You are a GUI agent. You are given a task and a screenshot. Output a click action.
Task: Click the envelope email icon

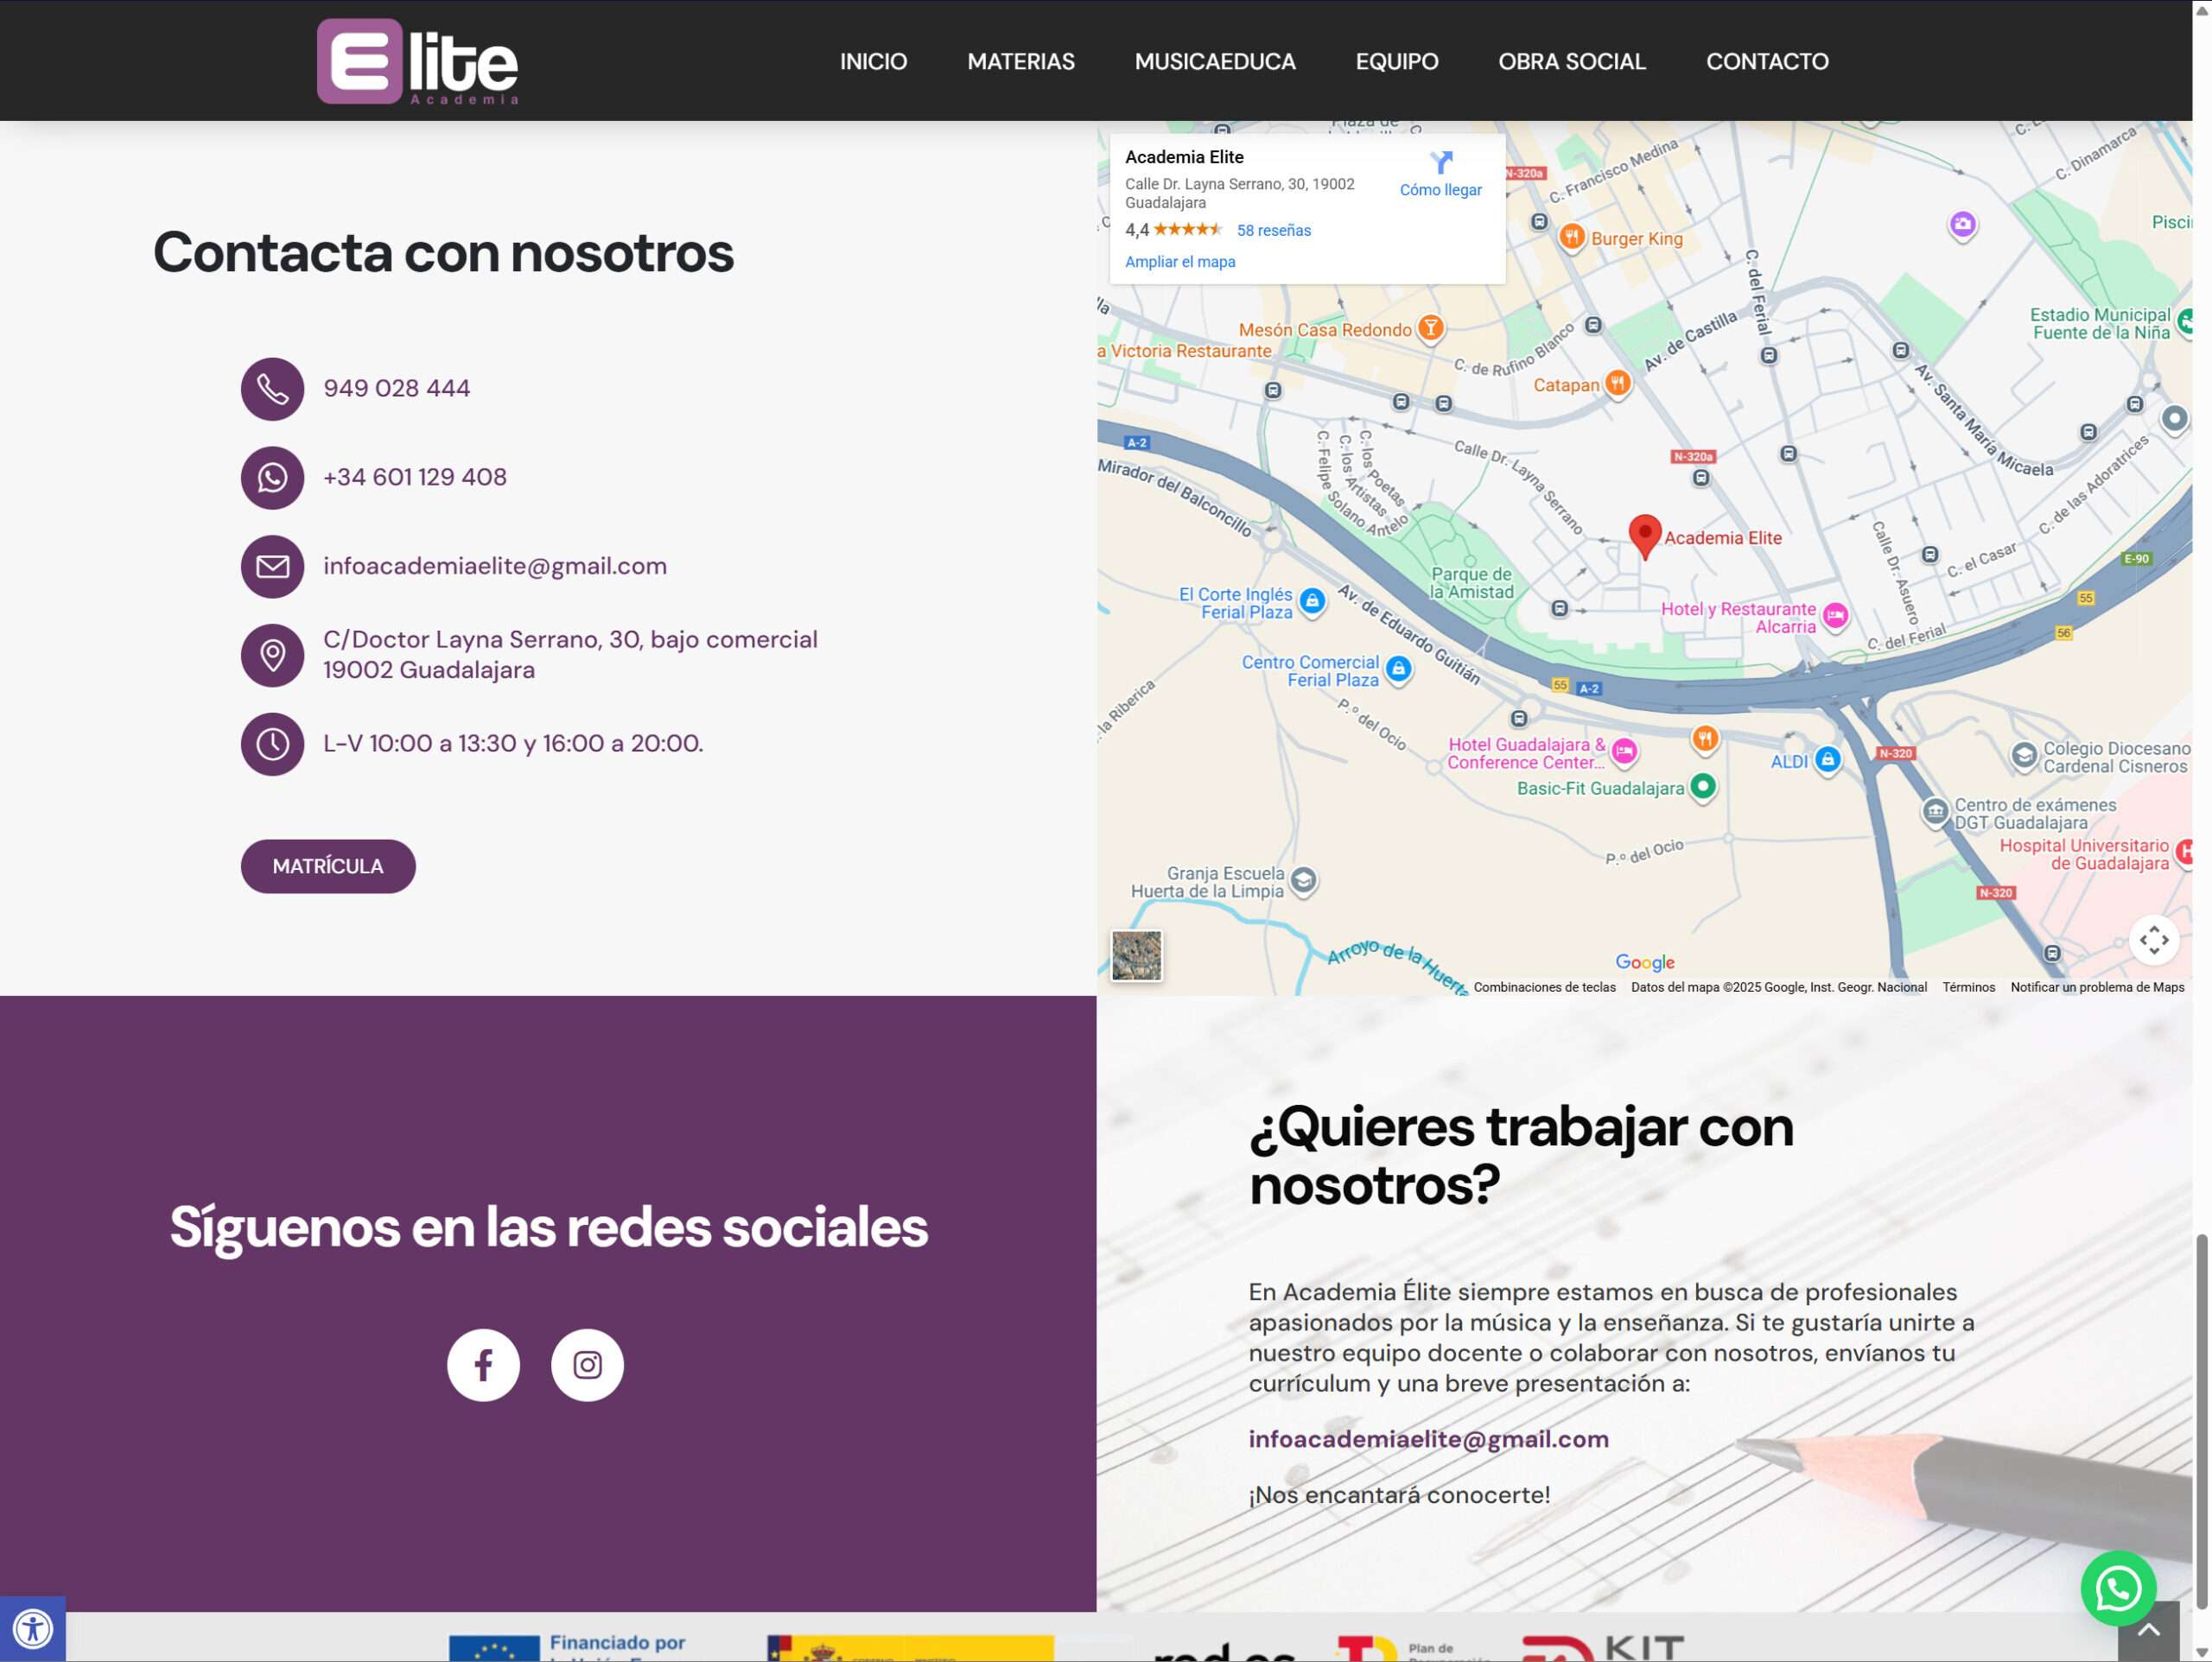click(272, 567)
